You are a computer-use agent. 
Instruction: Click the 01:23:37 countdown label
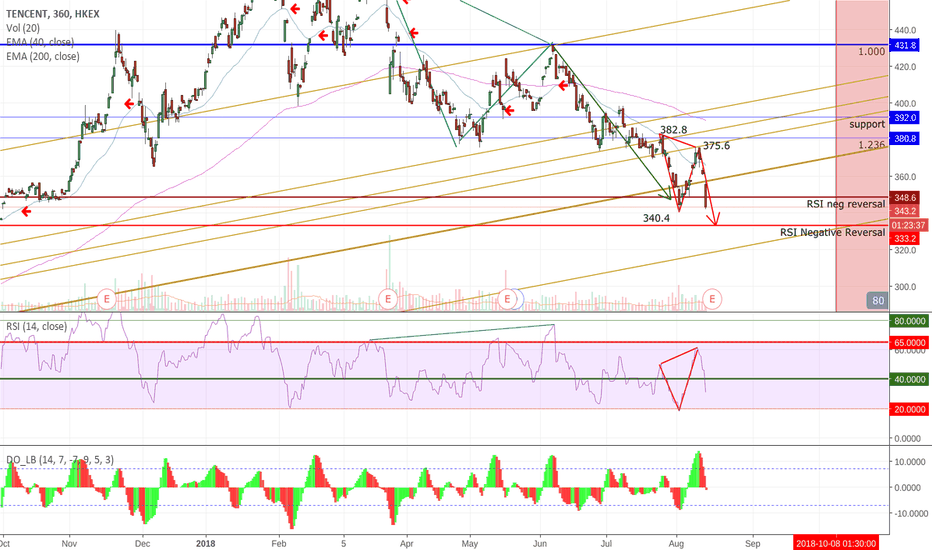pos(909,225)
